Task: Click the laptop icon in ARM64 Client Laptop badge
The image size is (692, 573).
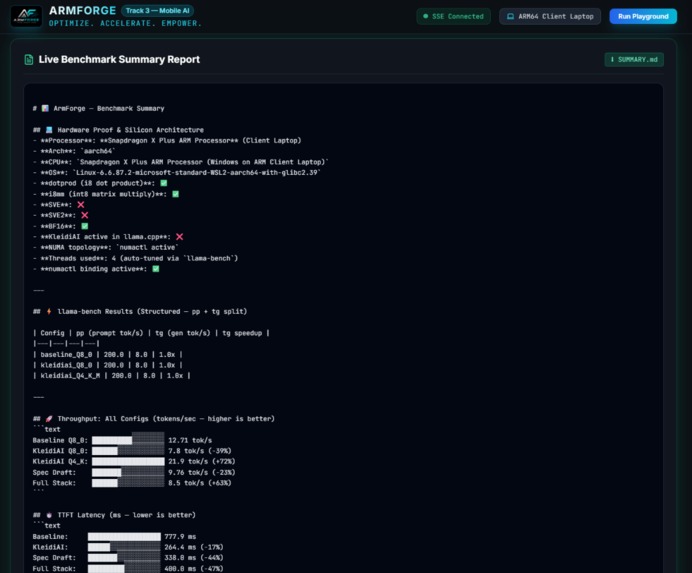Action: coord(510,16)
